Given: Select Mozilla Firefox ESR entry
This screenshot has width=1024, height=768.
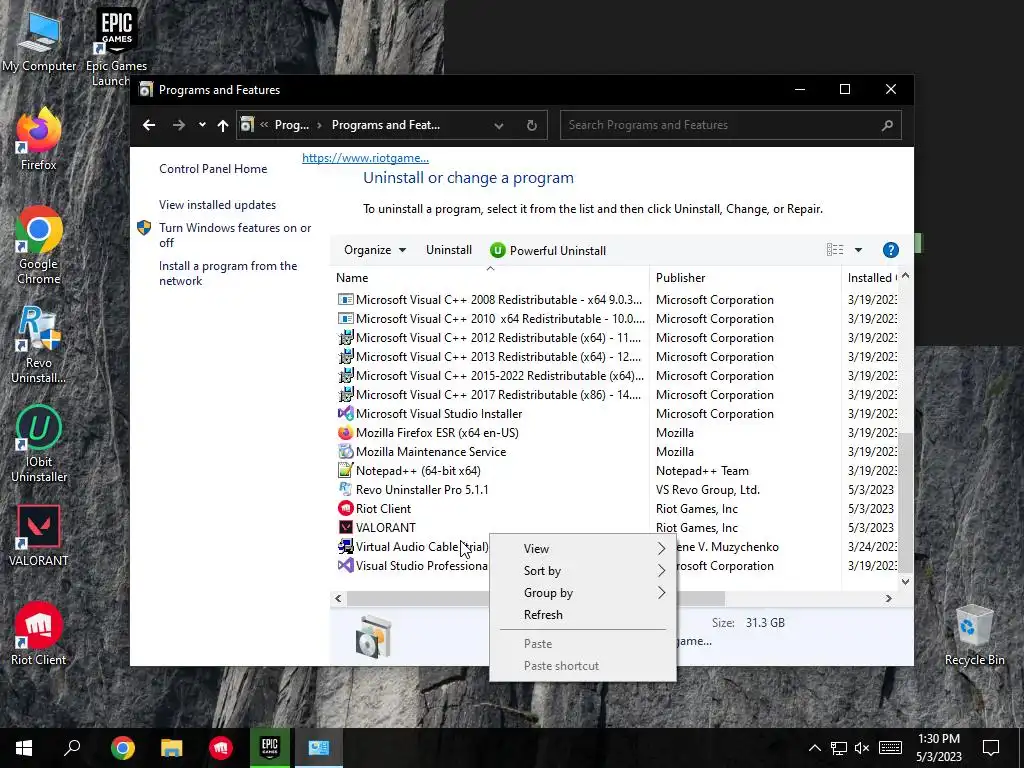Looking at the screenshot, I should (437, 432).
